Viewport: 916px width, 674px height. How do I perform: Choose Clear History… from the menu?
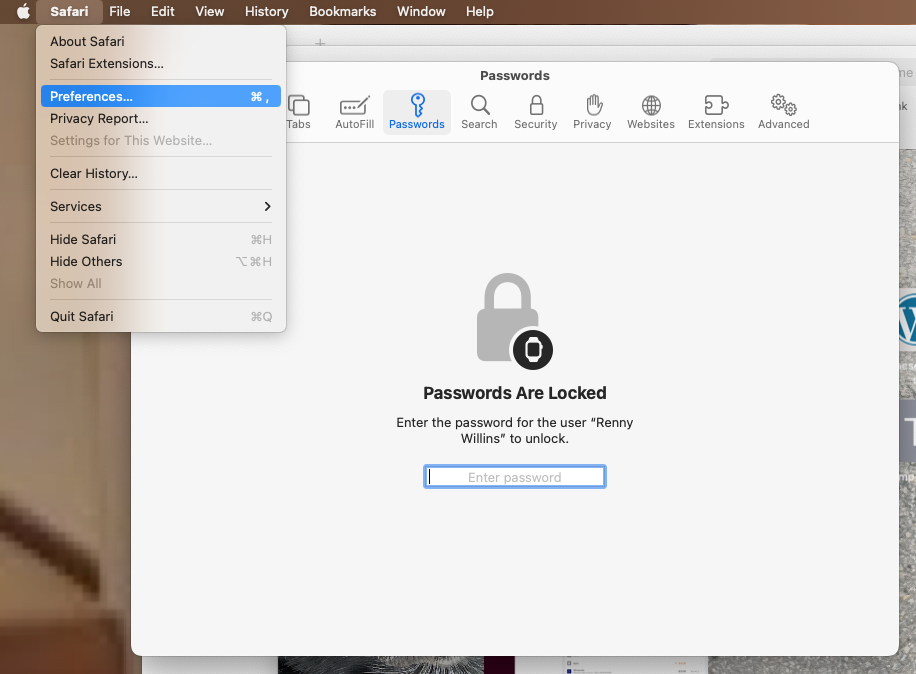pyautogui.click(x=94, y=174)
